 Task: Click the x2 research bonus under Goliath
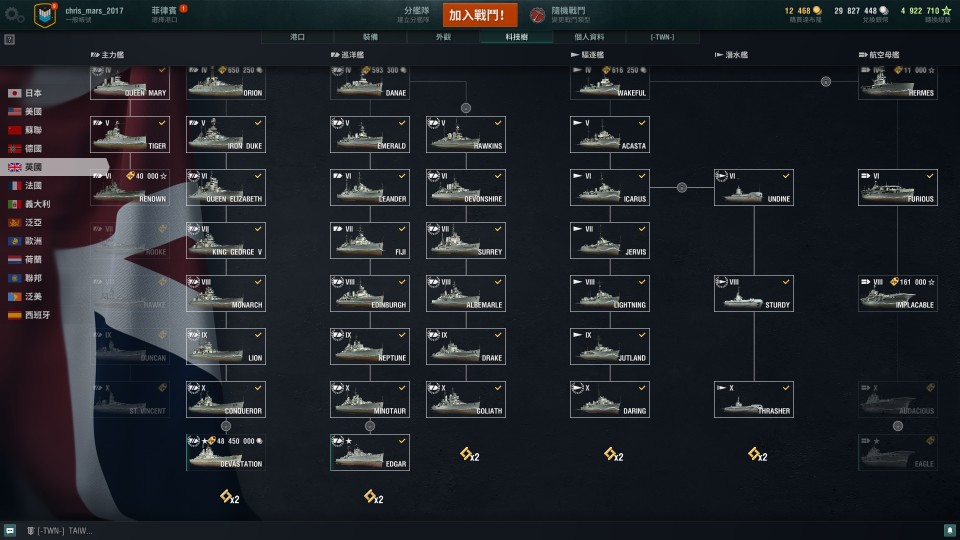coord(470,454)
